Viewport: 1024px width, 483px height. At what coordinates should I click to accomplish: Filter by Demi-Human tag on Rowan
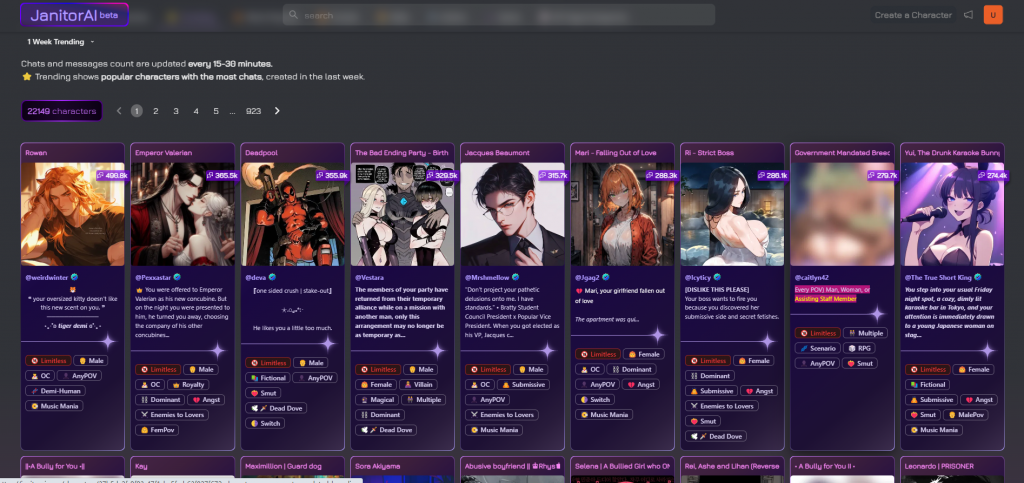[x=54, y=391]
